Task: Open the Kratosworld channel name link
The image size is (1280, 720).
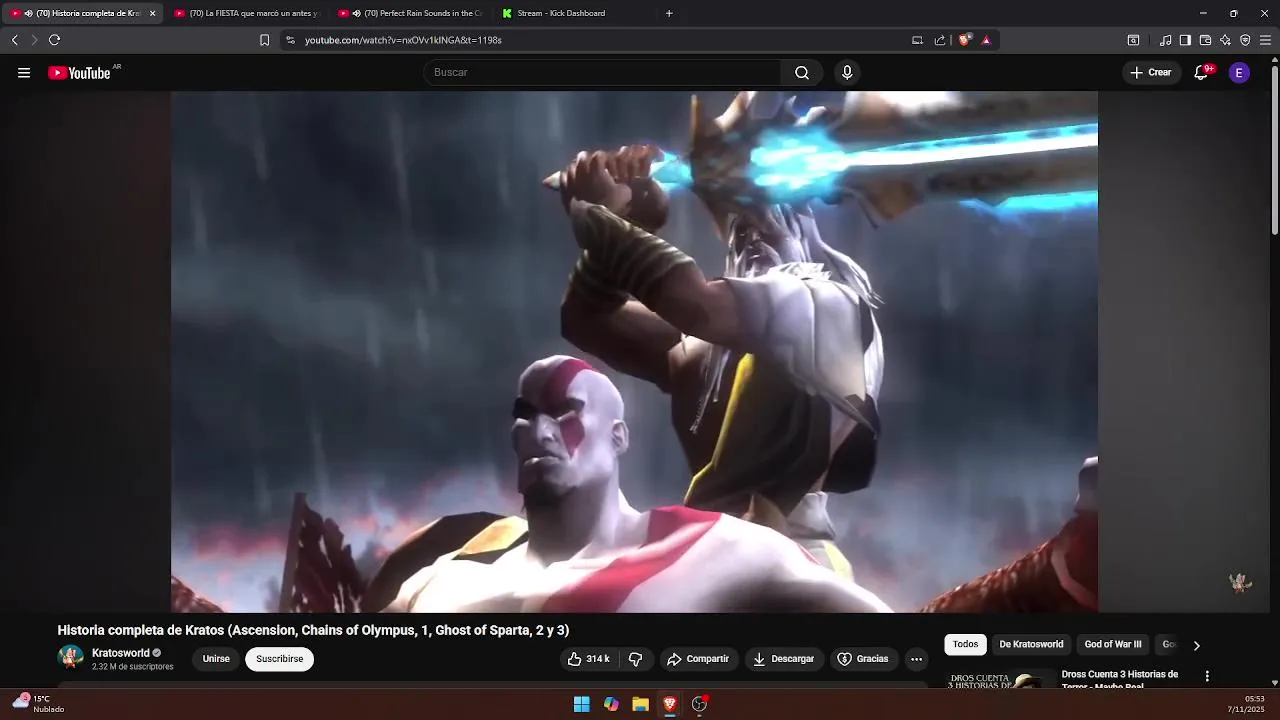Action: pyautogui.click(x=120, y=653)
